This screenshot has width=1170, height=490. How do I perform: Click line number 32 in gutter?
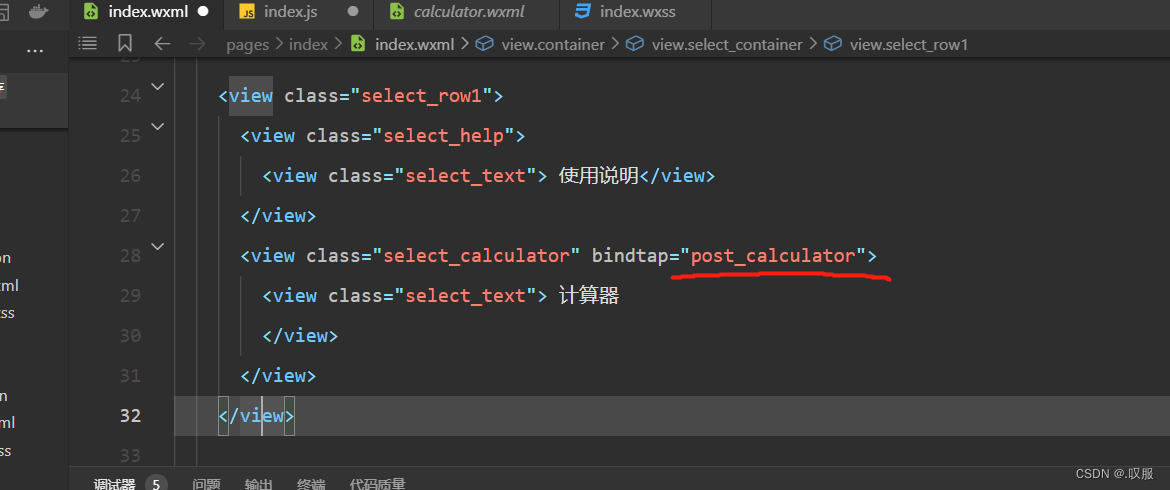click(130, 415)
